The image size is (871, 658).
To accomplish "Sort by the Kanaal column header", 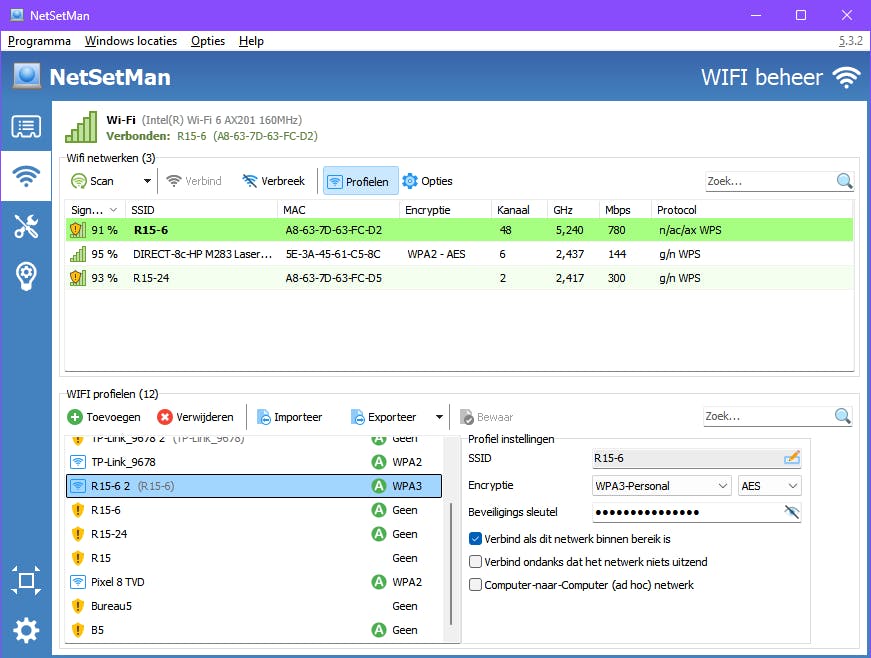I will pyautogui.click(x=519, y=210).
